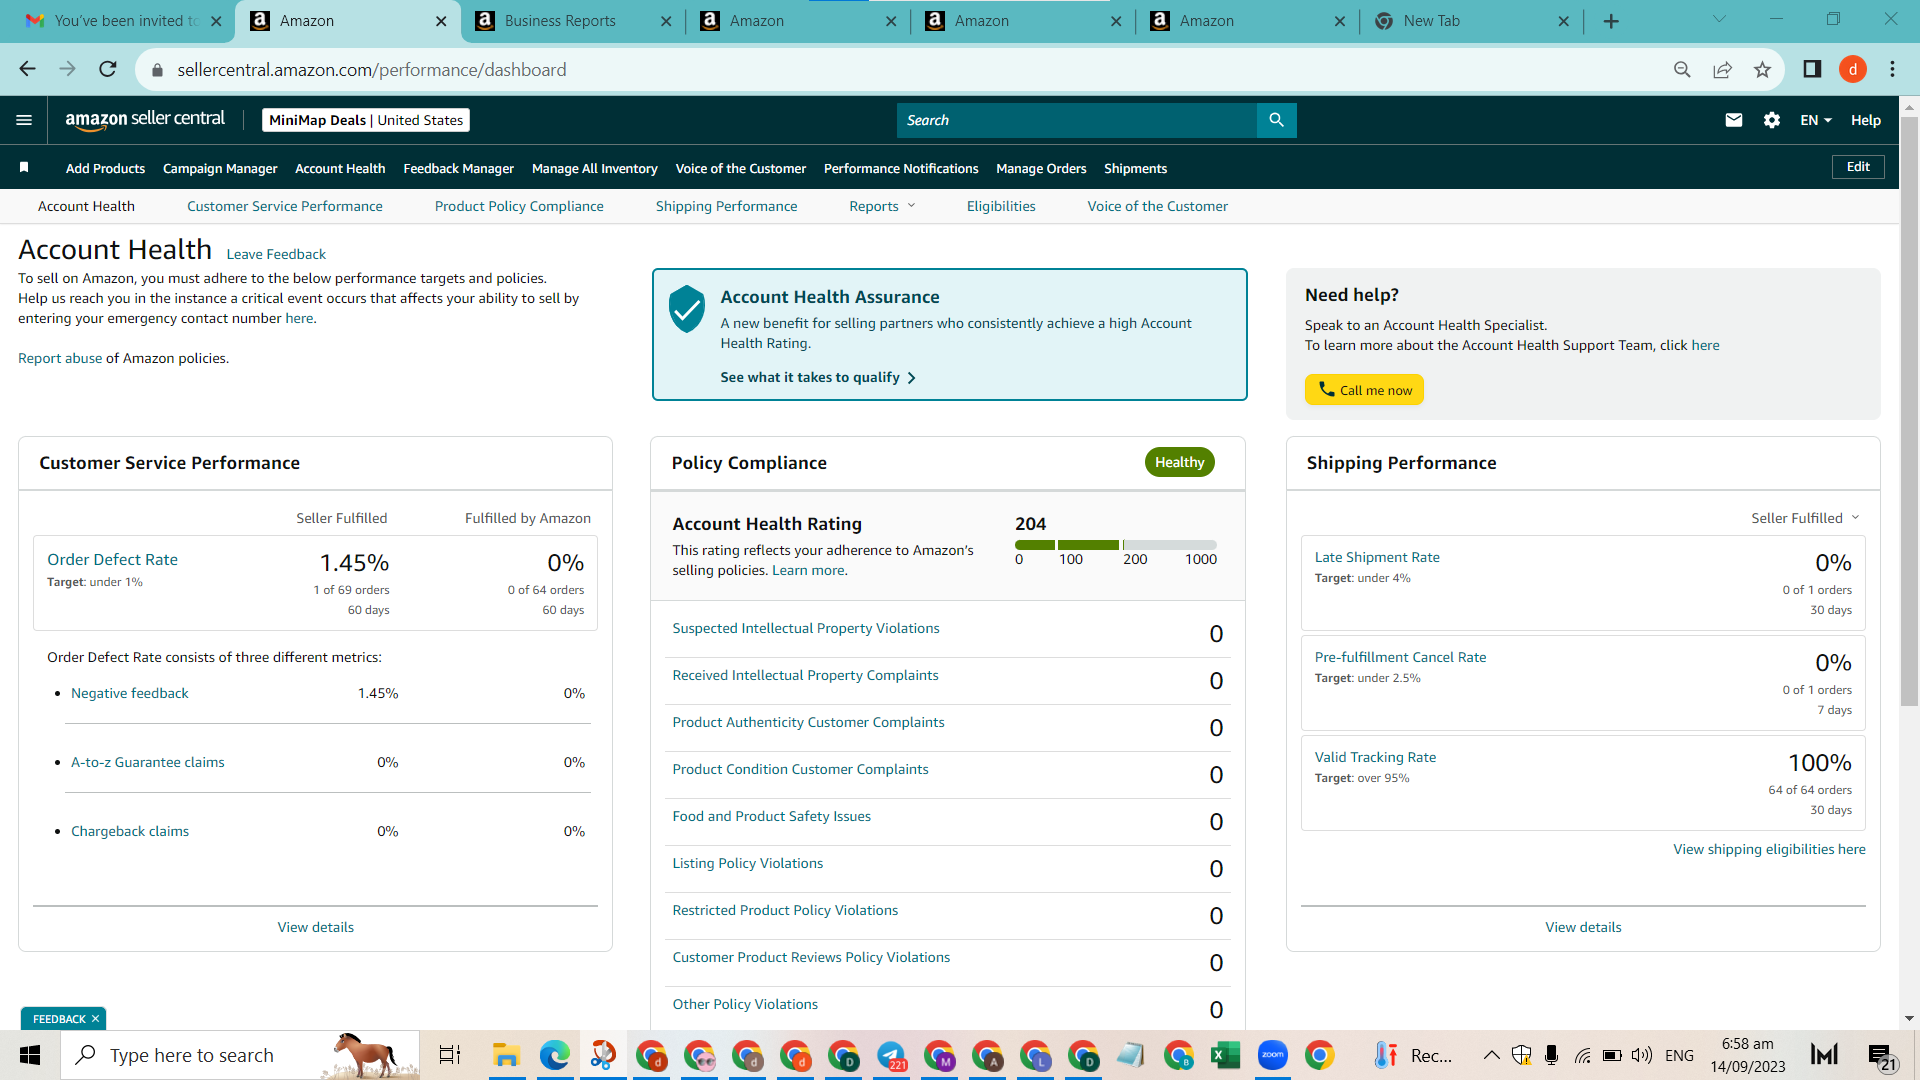Open Order Defect Rate details link
The height and width of the screenshot is (1080, 1920).
113,559
